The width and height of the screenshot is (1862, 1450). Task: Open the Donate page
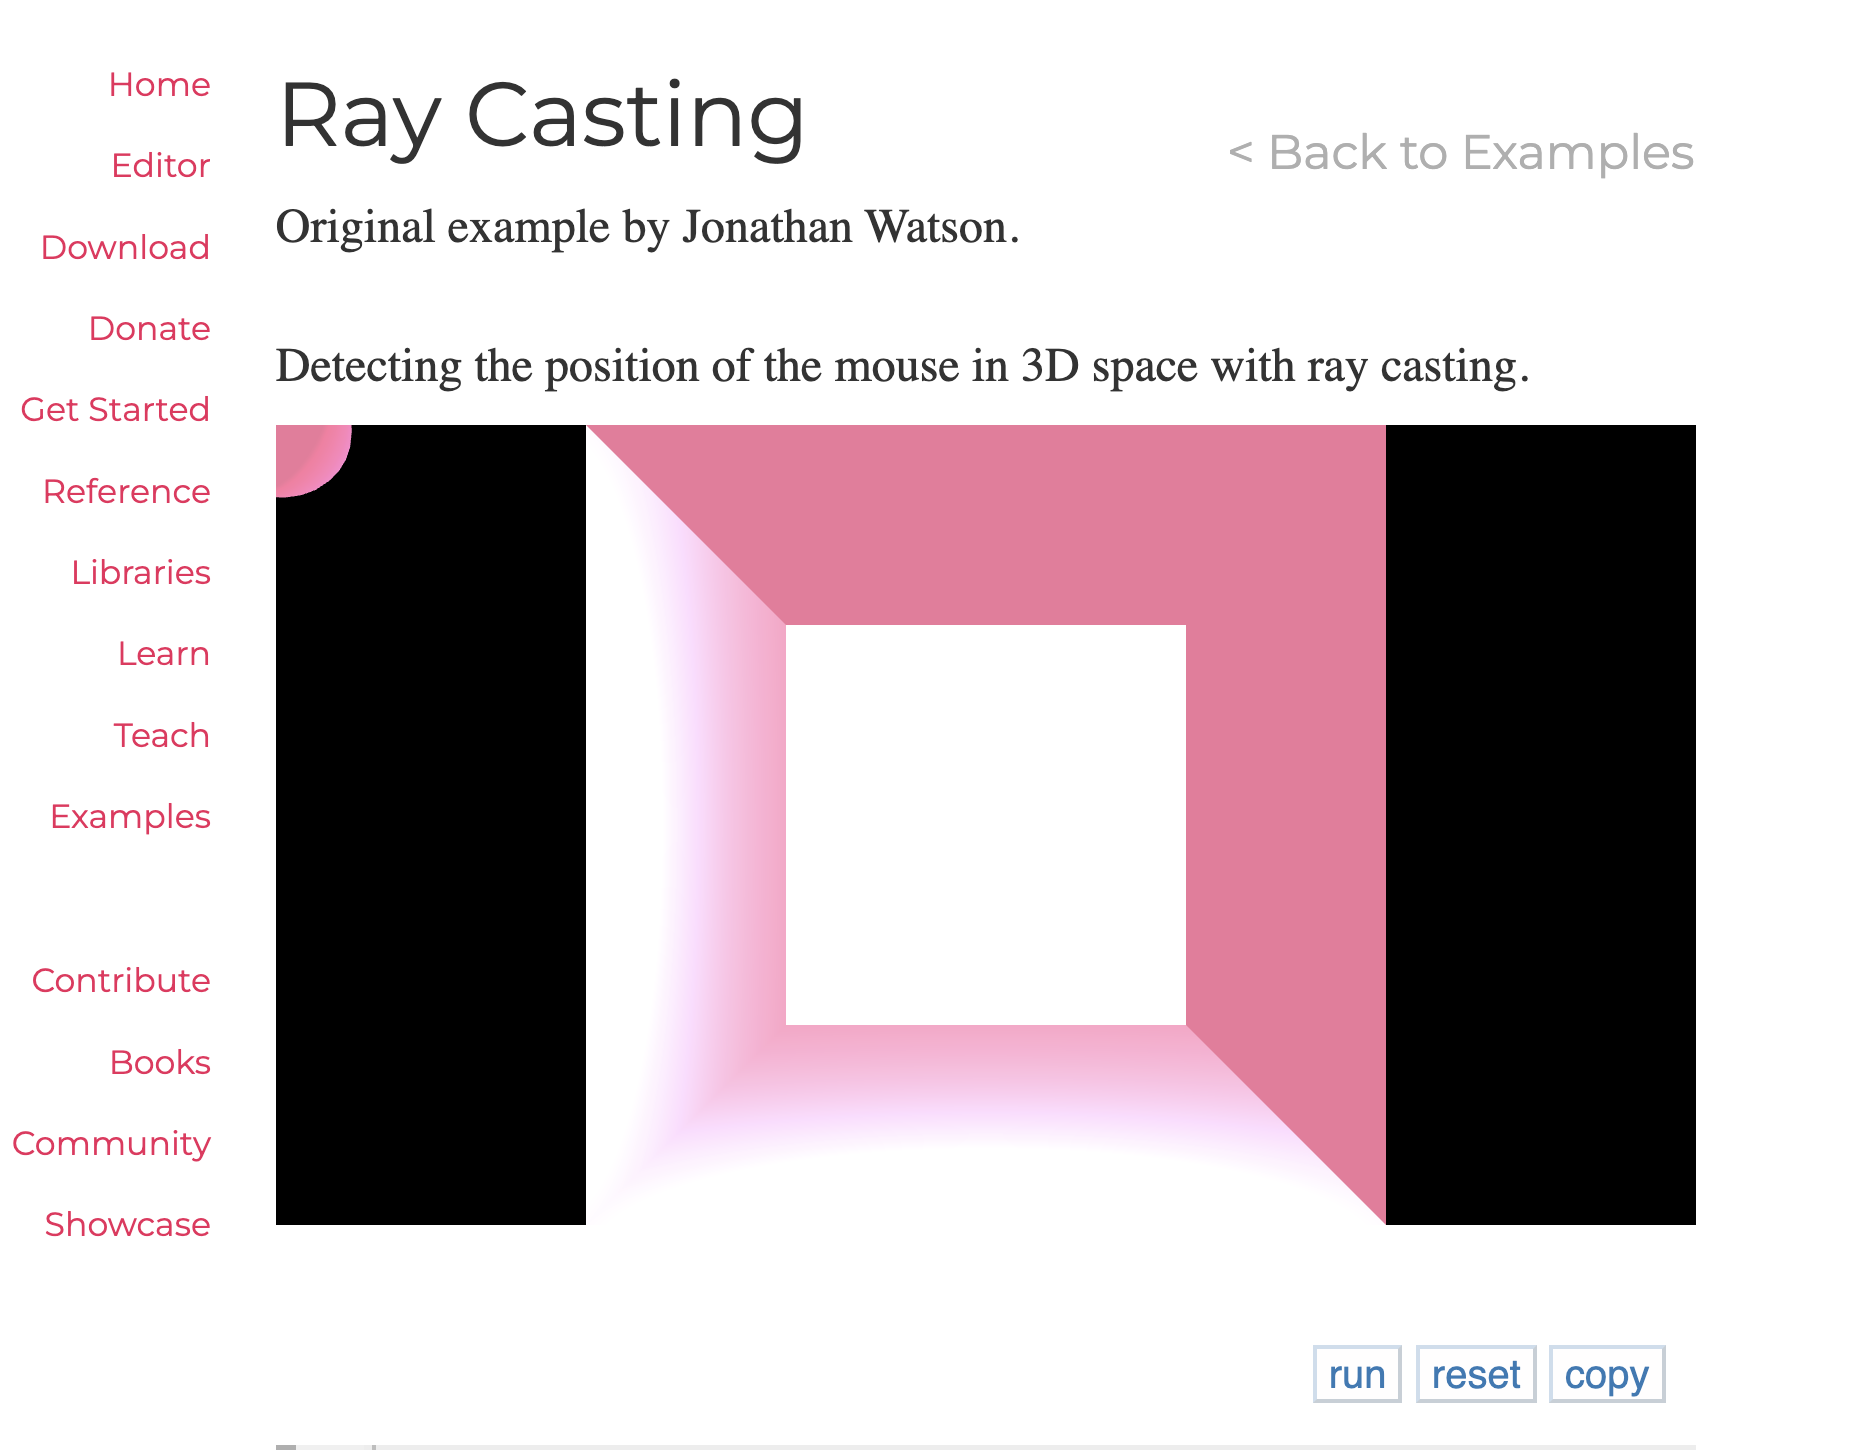149,328
